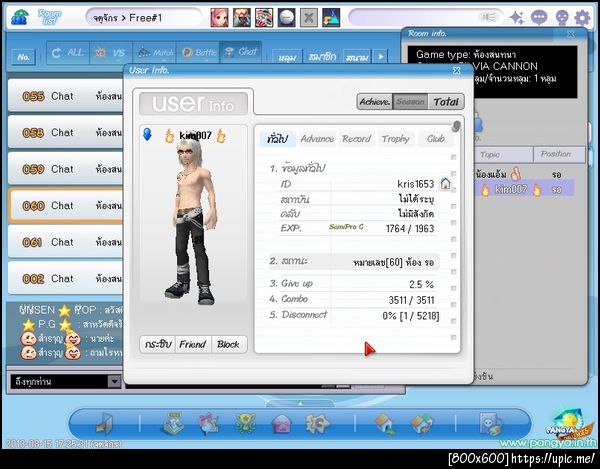Open the trophy icon in bottom bar

click(x=245, y=424)
